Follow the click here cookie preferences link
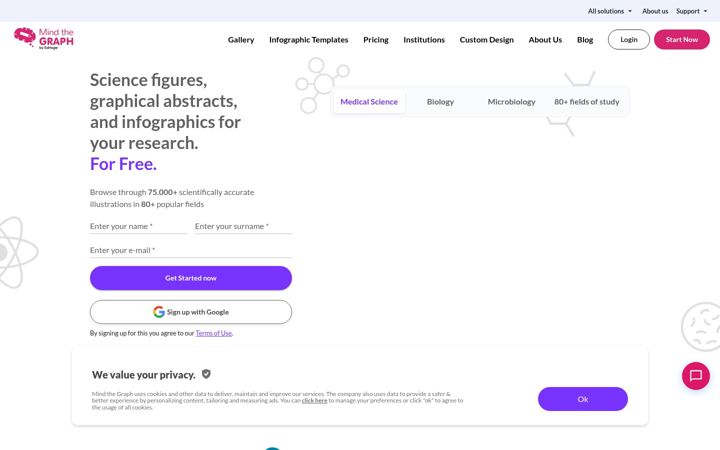Image resolution: width=720 pixels, height=450 pixels. (315, 400)
